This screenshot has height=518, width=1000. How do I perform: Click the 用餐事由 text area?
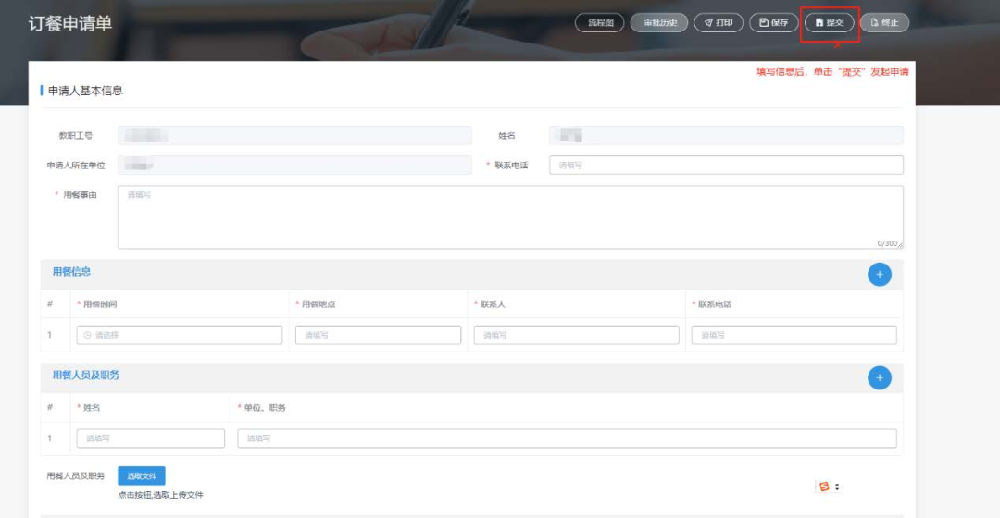[x=510, y=216]
